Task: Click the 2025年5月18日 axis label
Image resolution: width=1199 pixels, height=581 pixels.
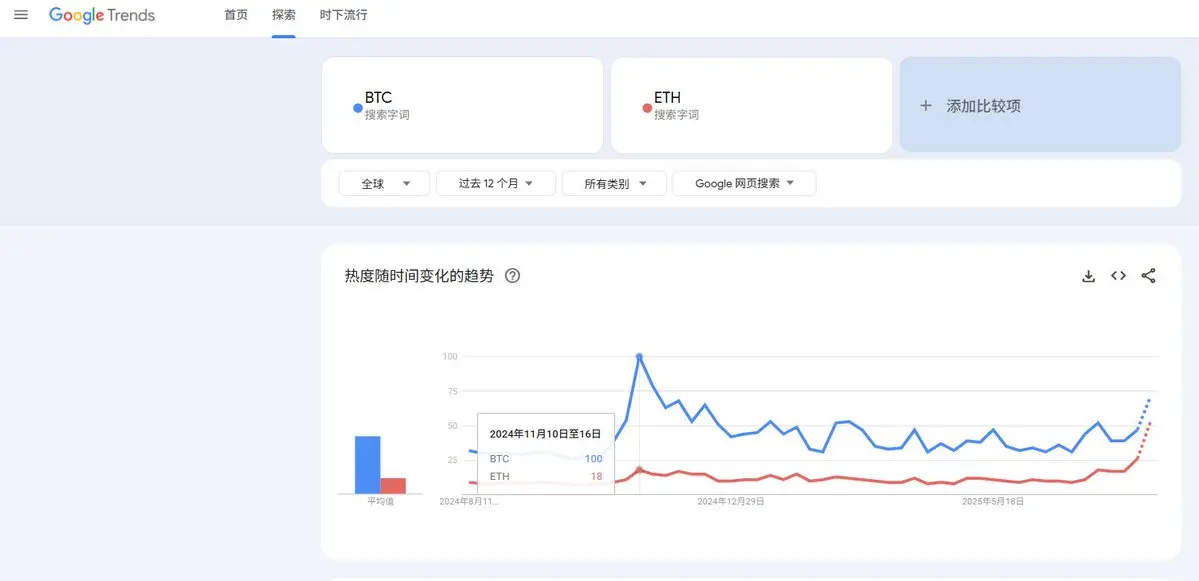Action: [x=993, y=501]
